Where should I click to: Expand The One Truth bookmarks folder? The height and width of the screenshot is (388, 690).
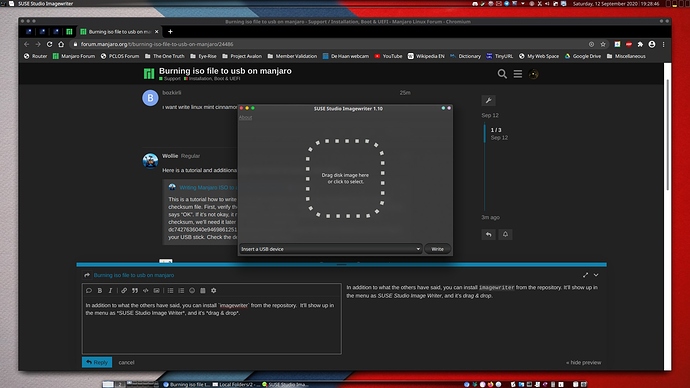click(x=165, y=56)
